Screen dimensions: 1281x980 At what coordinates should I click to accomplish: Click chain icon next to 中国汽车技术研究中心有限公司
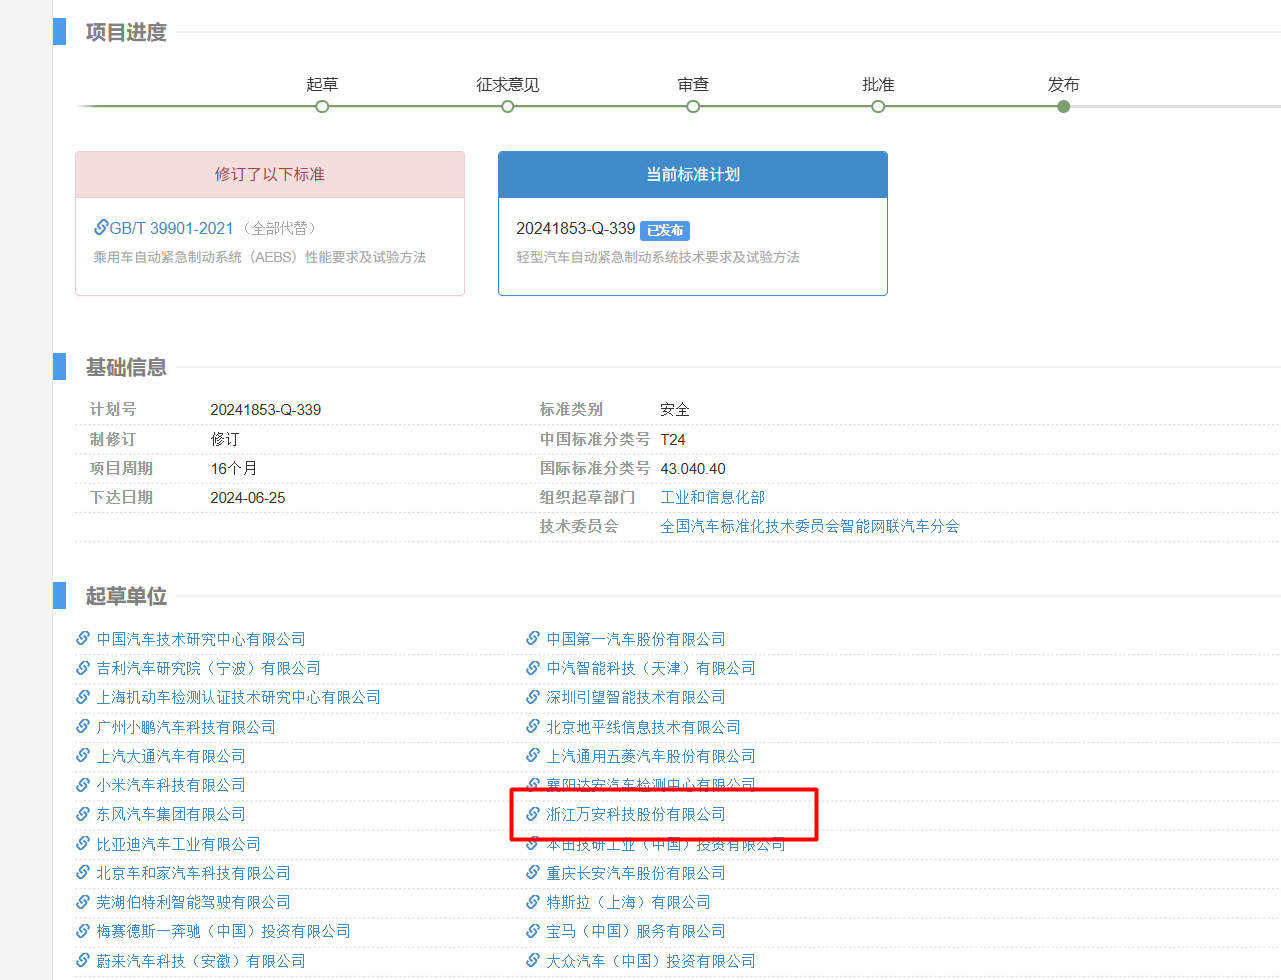point(83,638)
